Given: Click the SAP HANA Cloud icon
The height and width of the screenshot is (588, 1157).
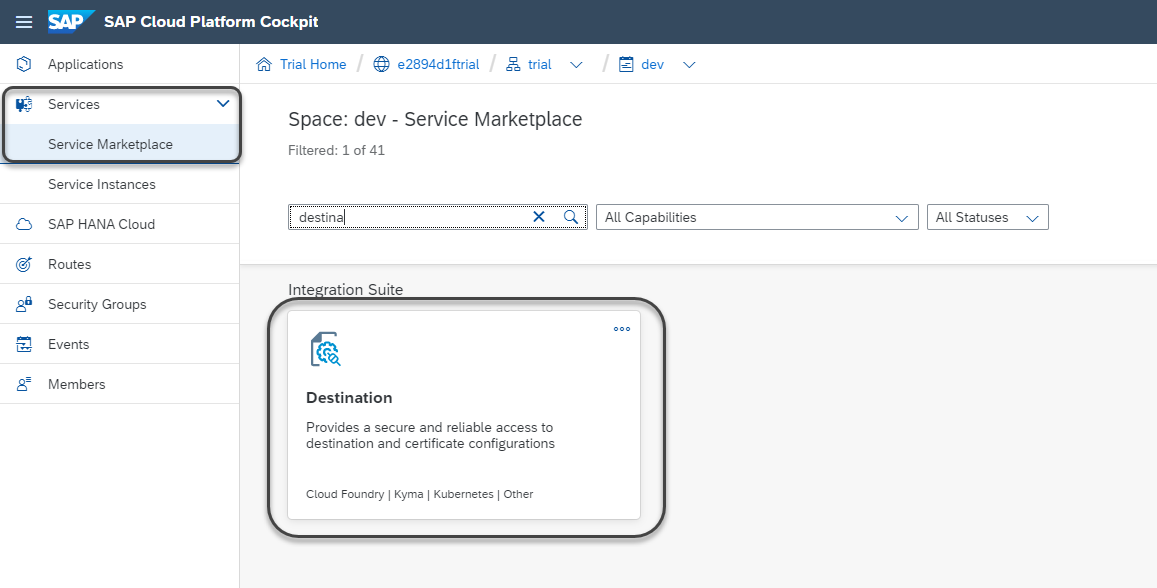Looking at the screenshot, I should click(24, 224).
